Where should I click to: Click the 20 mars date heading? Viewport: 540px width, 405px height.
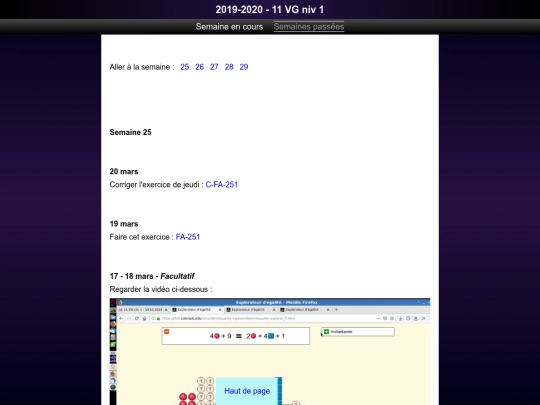[x=124, y=172]
